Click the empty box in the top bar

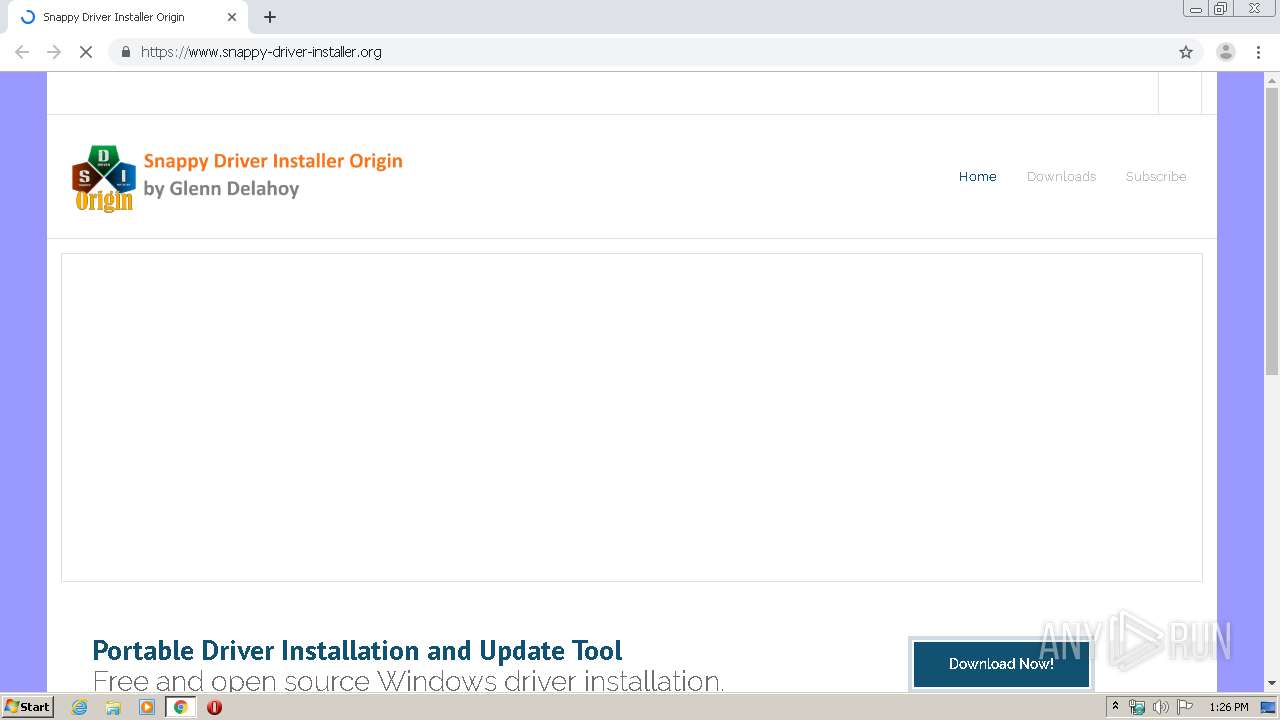1180,93
